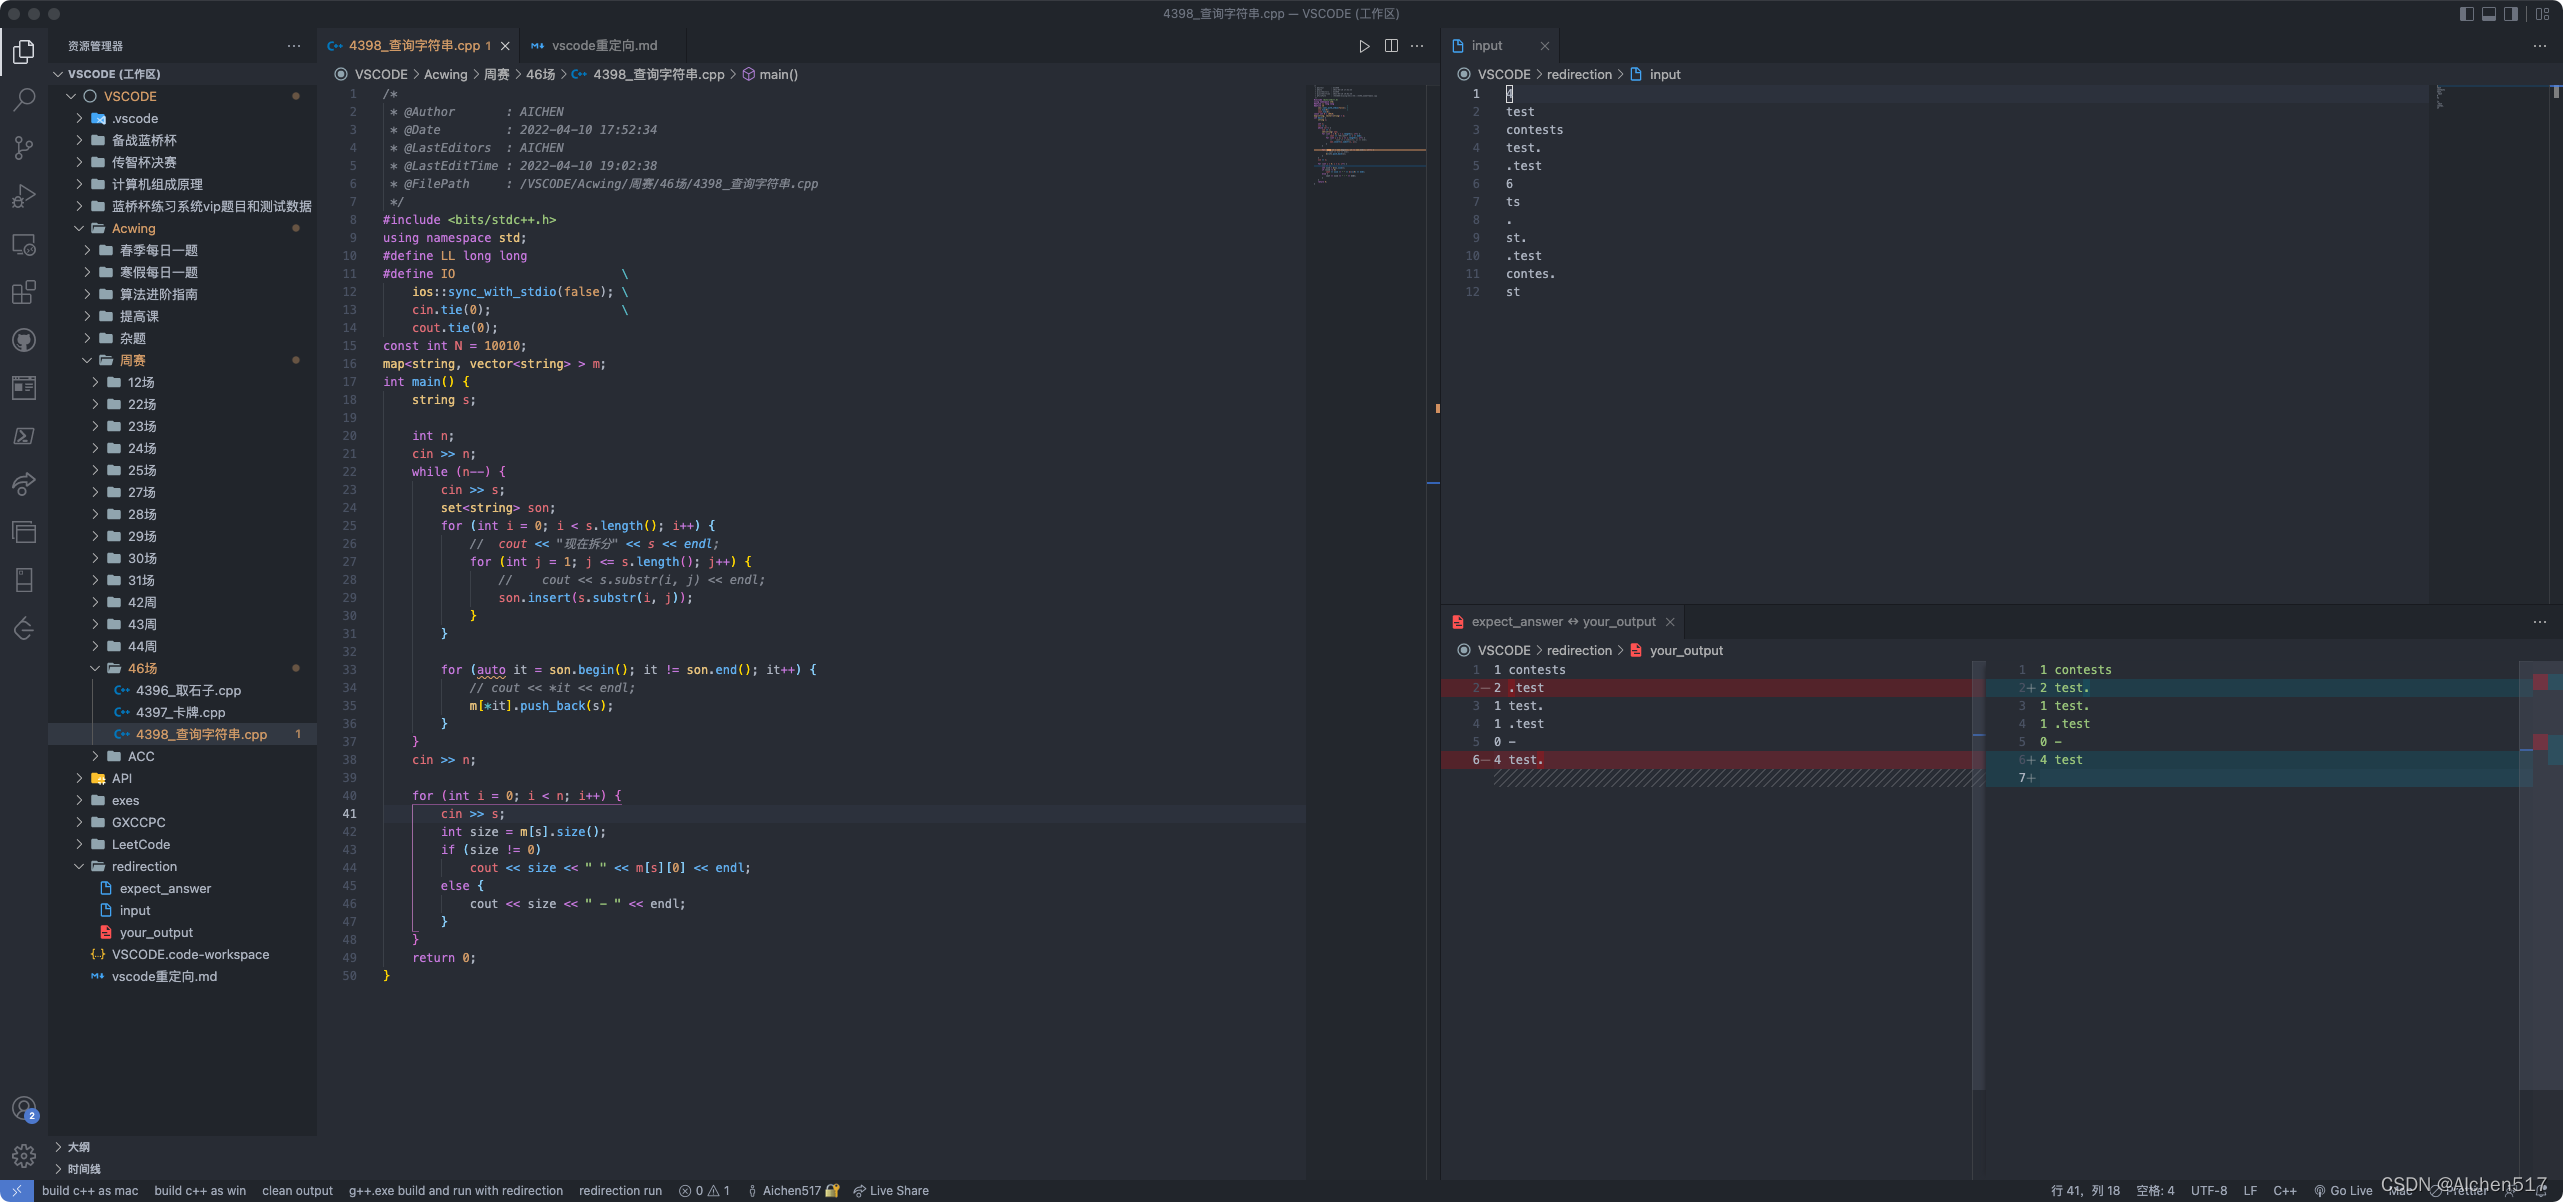Expand the LeetCode folder
2563x1202 pixels.
pyautogui.click(x=140, y=845)
